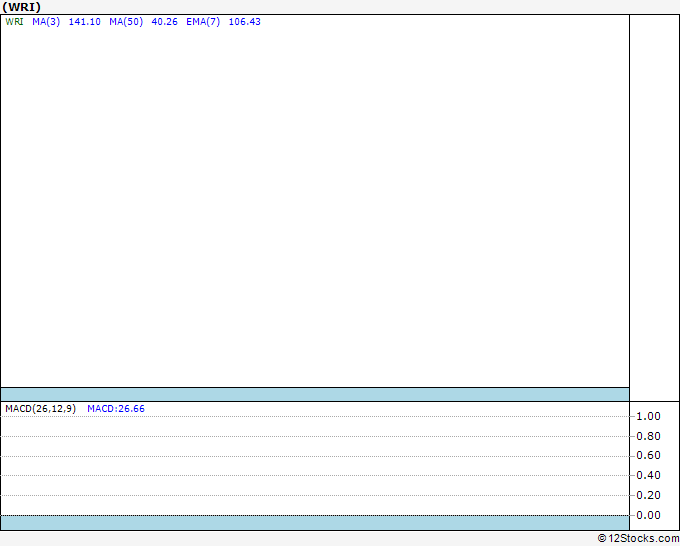Click the 106.43 EMA value

[245, 22]
